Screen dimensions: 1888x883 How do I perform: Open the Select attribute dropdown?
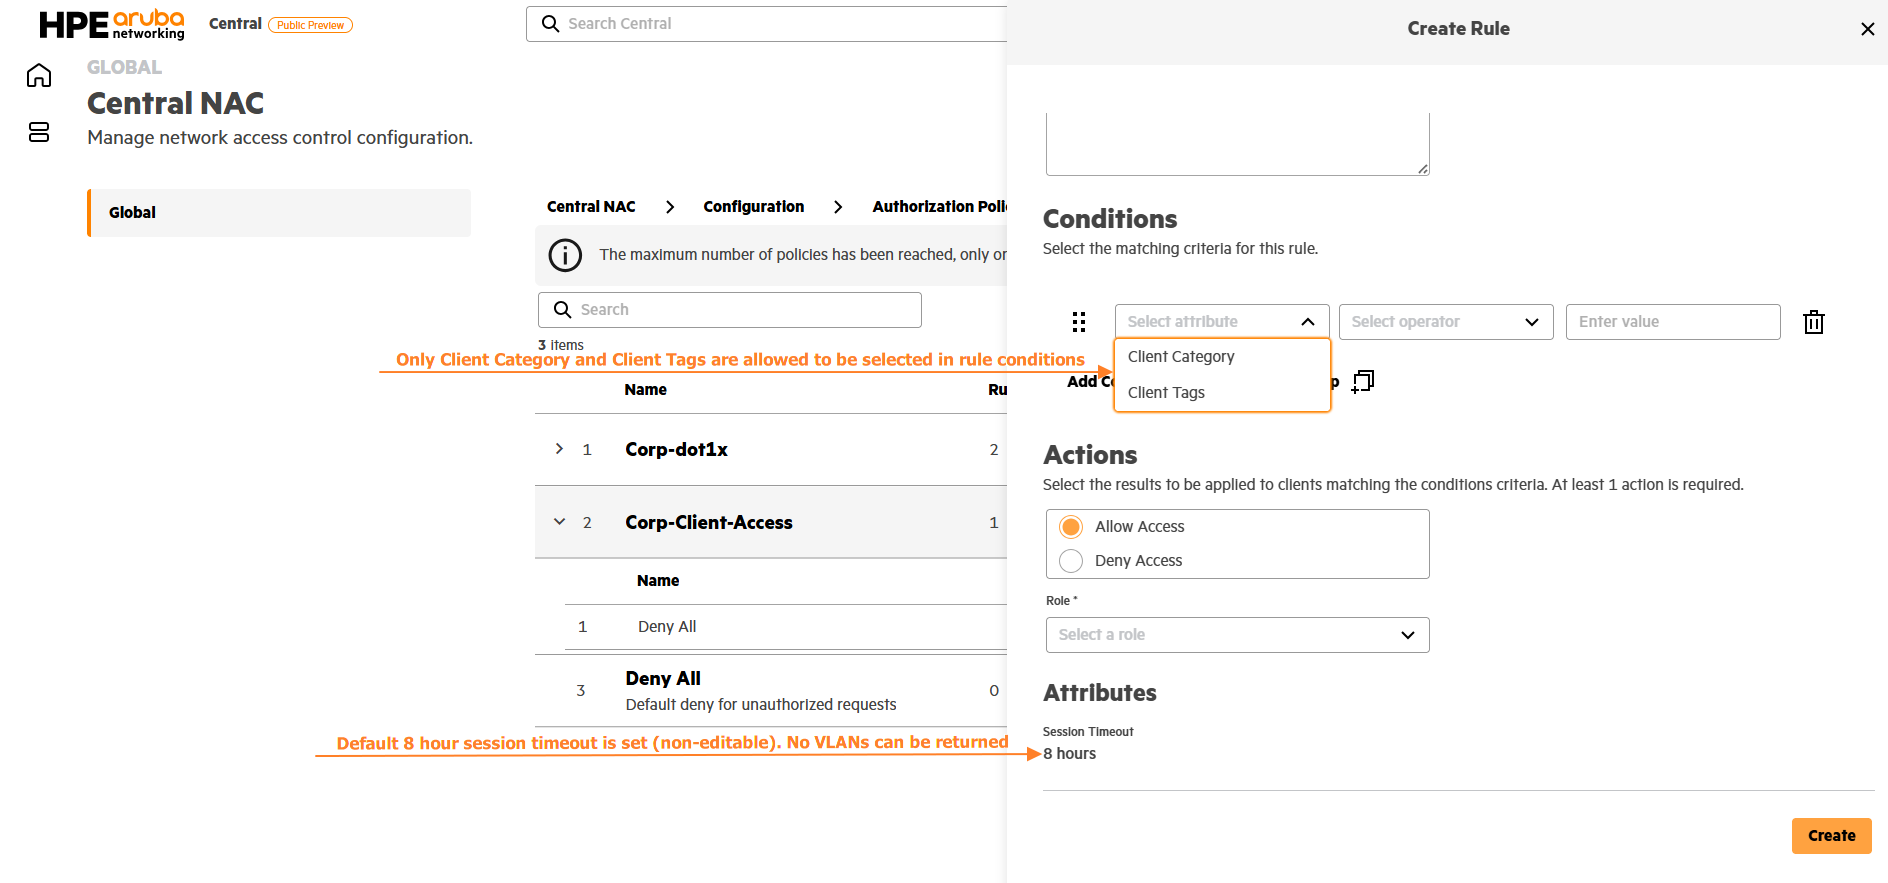tap(1222, 322)
